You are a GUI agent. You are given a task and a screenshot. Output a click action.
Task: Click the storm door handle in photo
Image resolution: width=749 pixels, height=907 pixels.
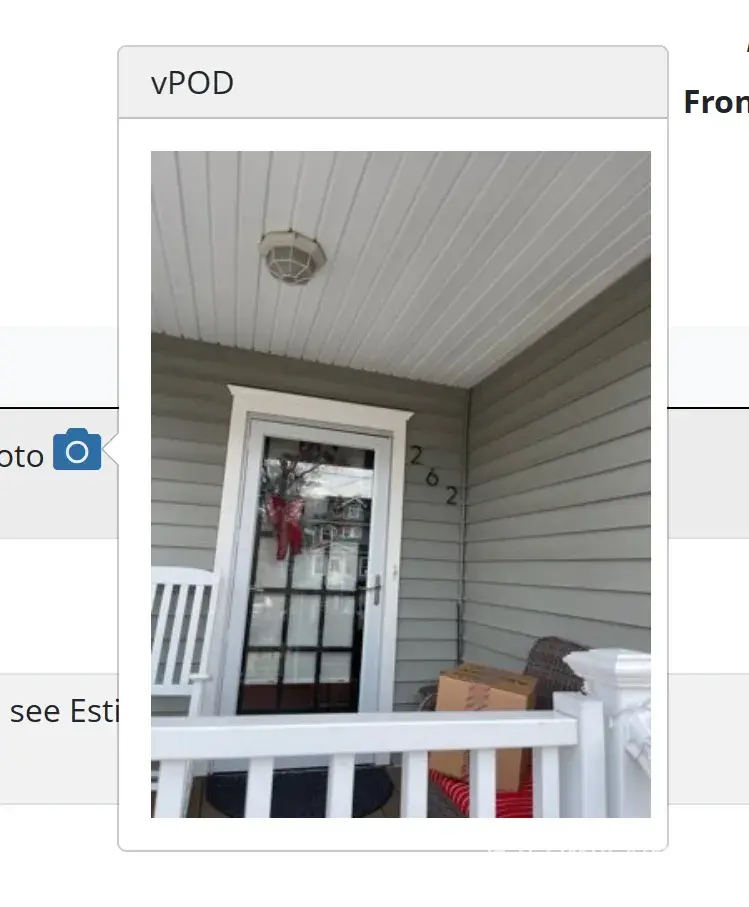point(377,589)
